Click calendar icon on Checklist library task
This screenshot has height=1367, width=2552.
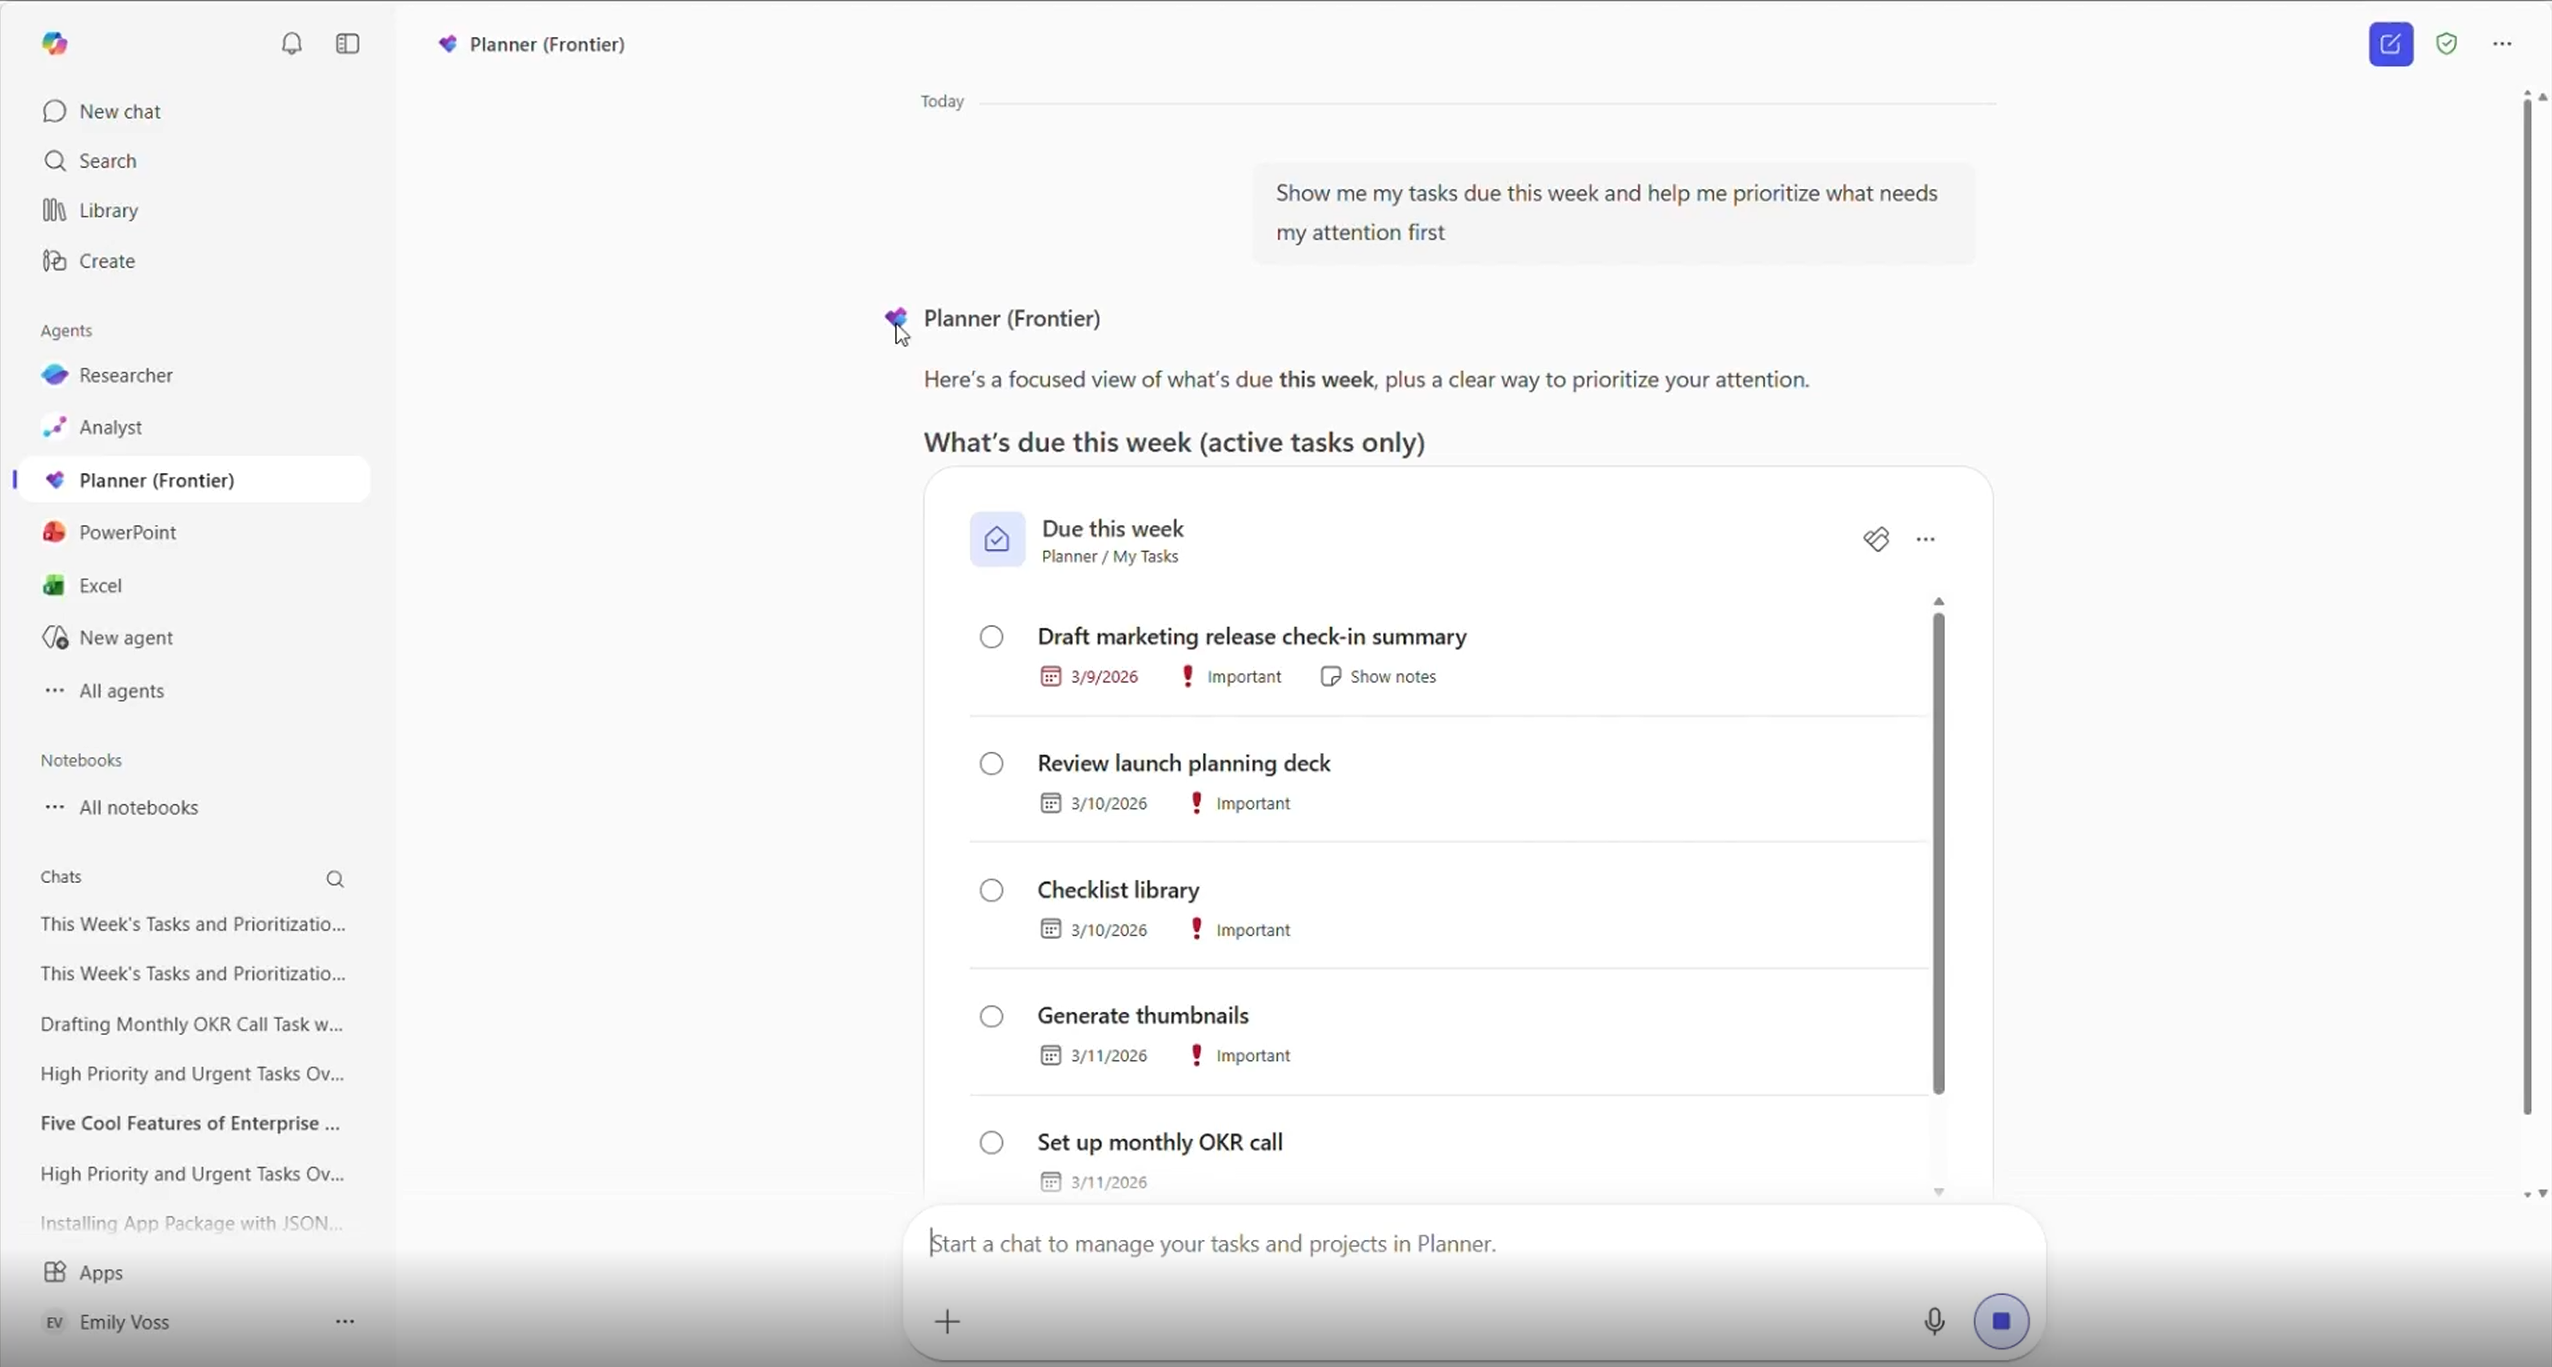pos(1050,930)
